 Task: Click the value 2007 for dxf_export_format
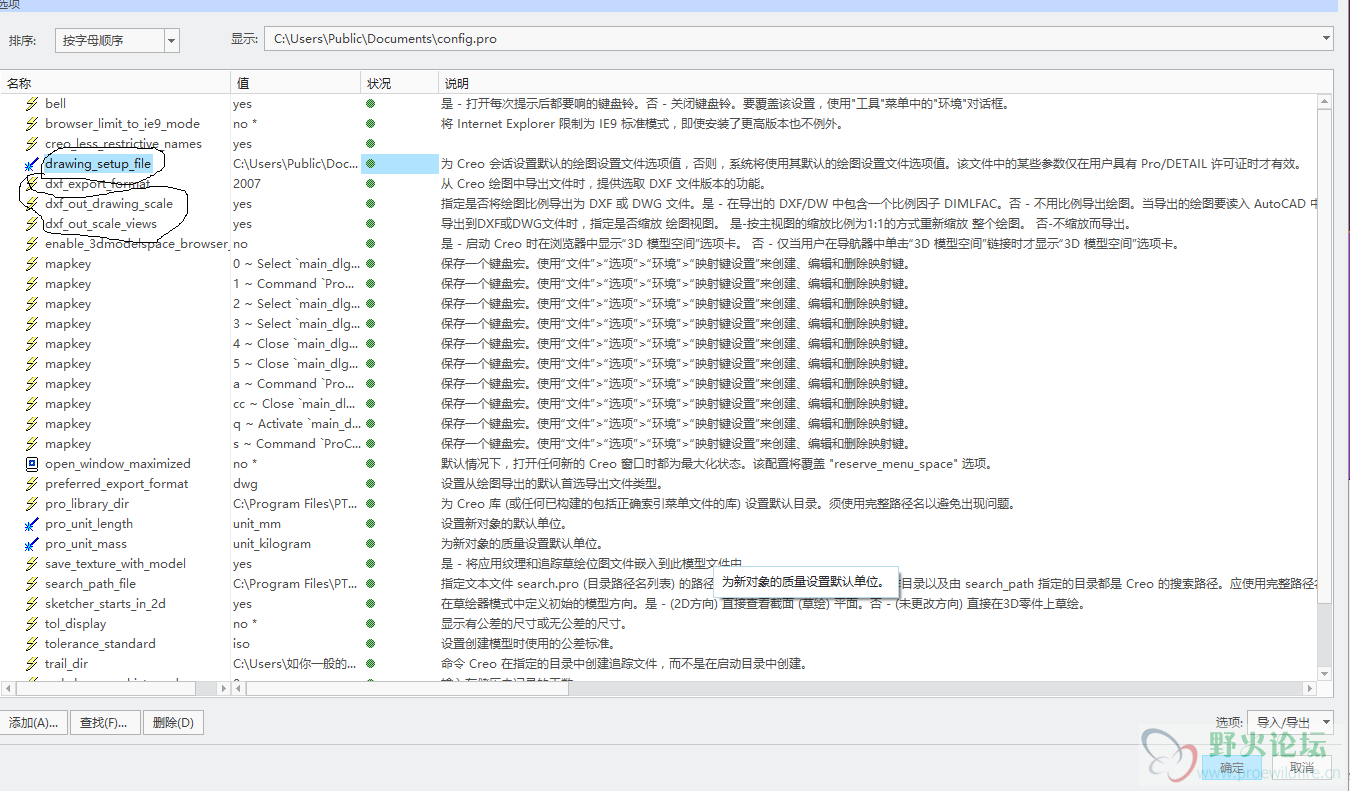pos(247,184)
